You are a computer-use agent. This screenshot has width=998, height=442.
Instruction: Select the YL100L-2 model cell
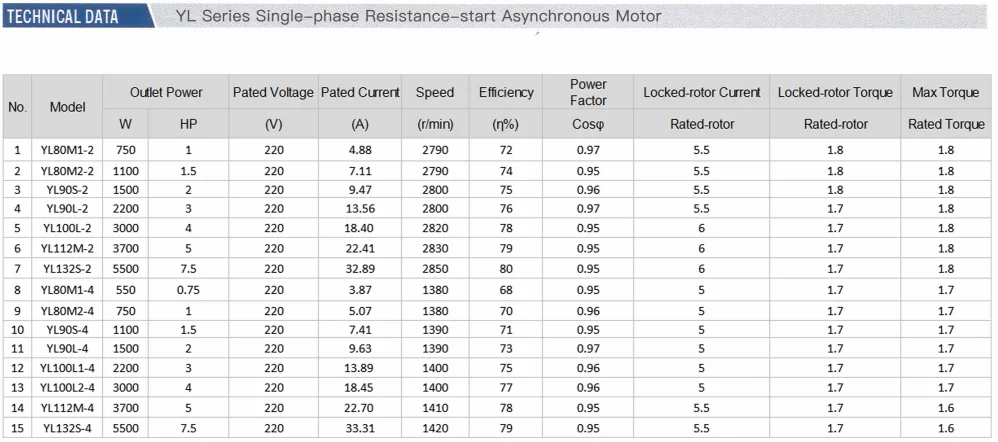click(67, 228)
